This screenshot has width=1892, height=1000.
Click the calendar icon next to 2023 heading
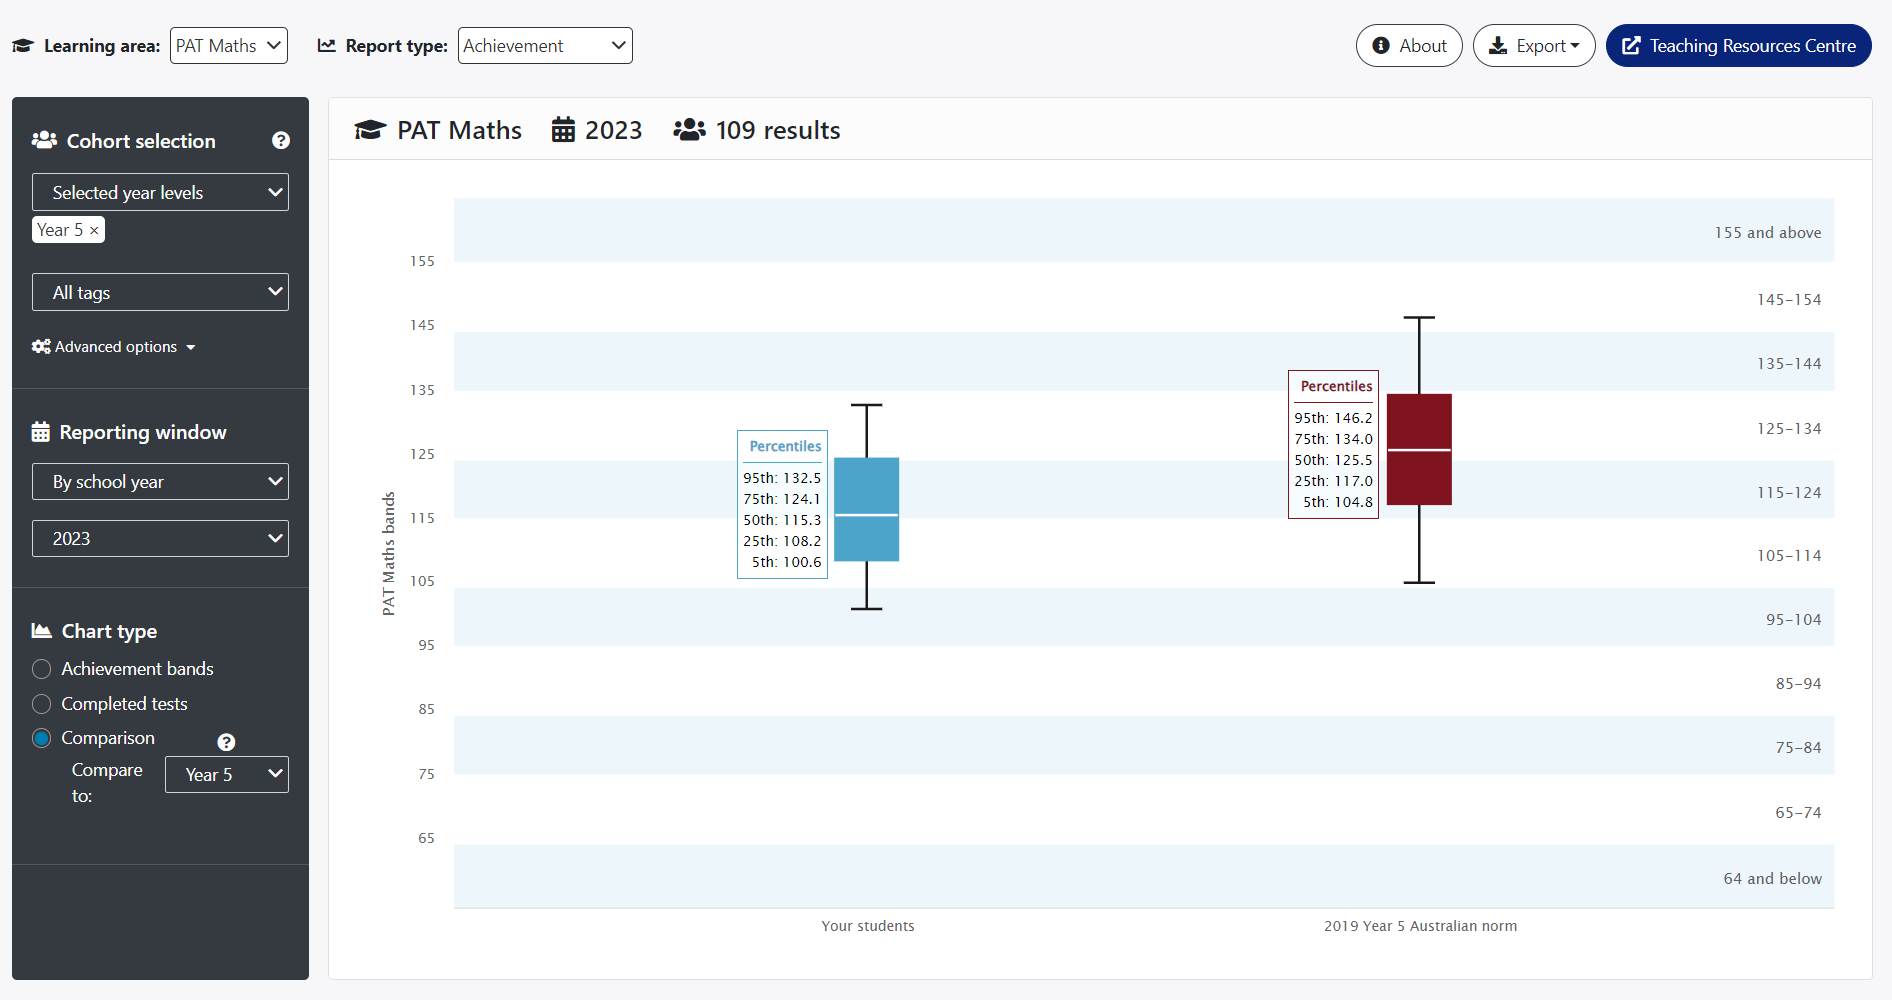[x=563, y=131]
